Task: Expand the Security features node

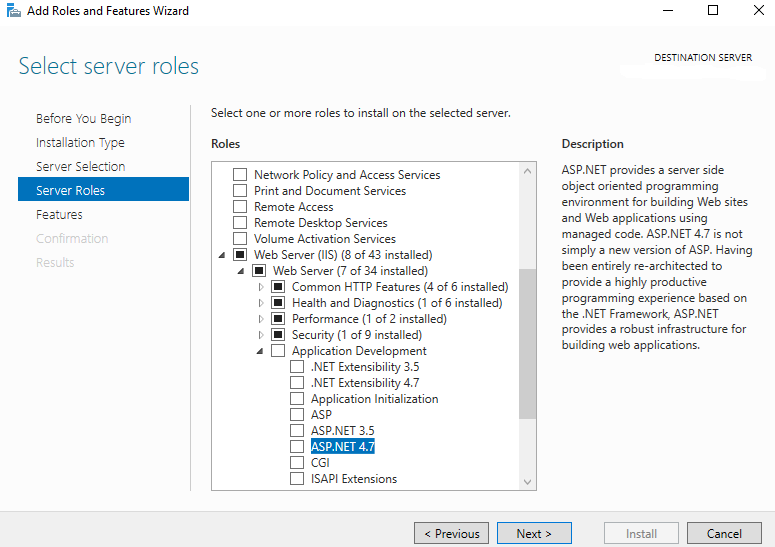Action: coord(261,335)
